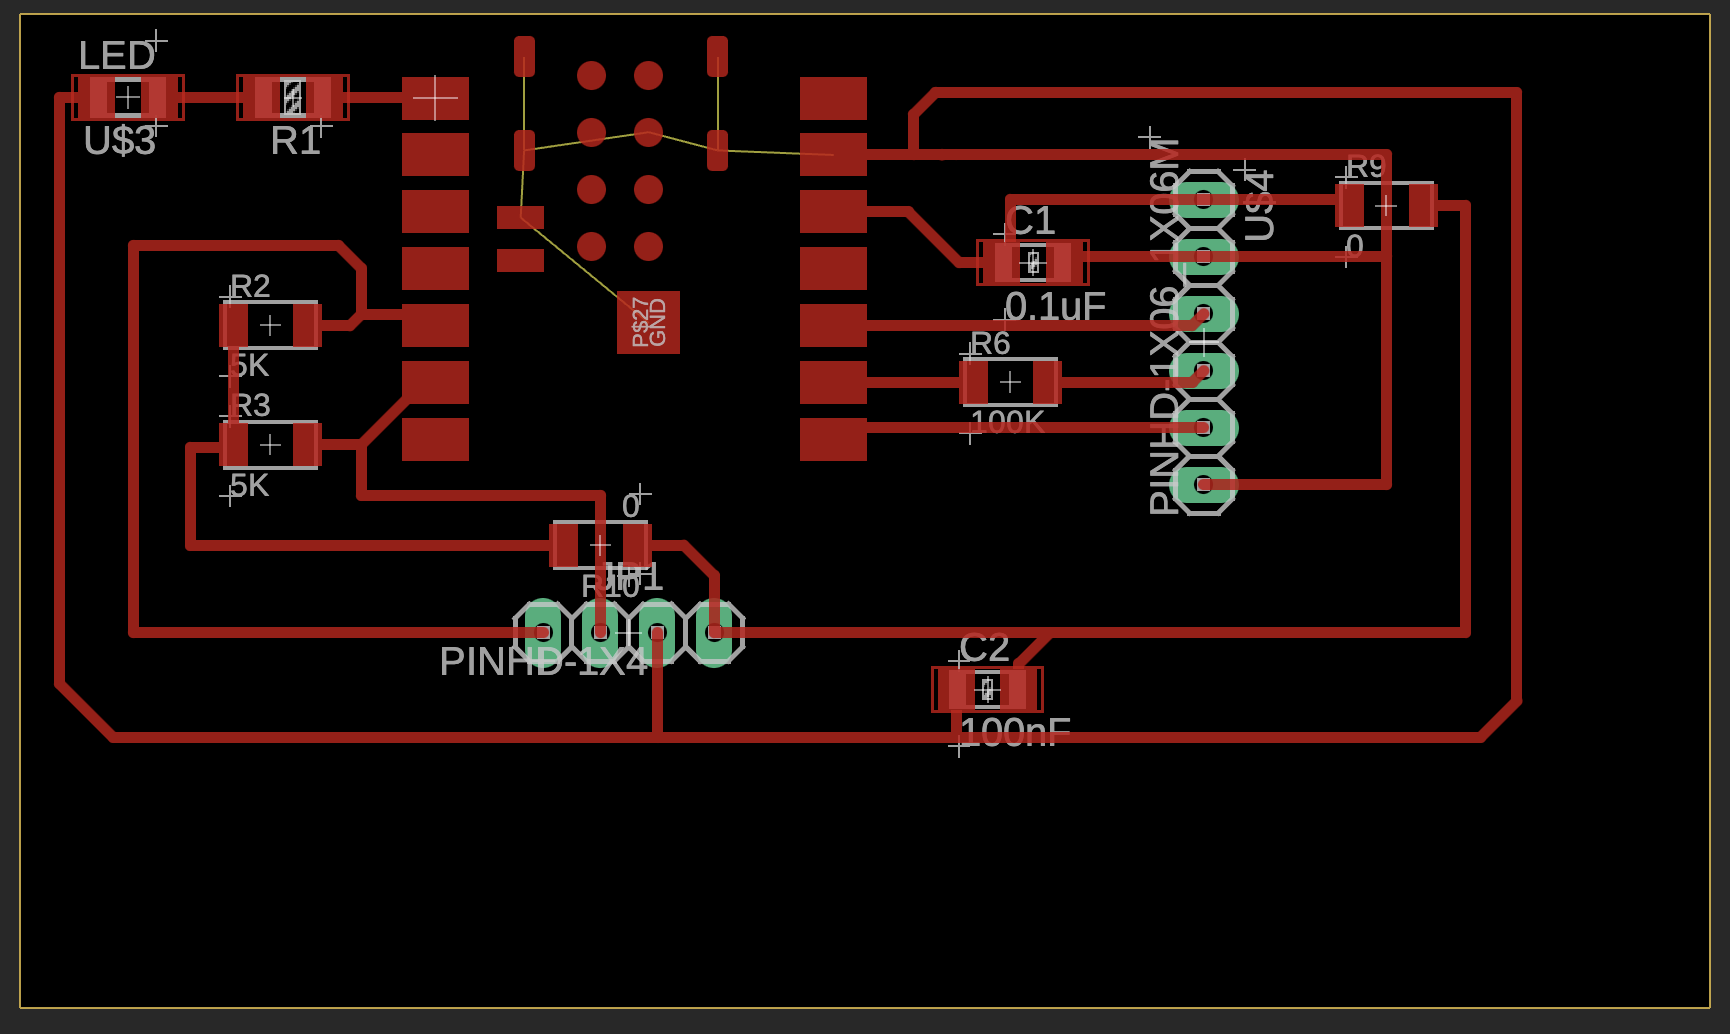Viewport: 1730px width, 1034px height.
Task: Click the module's bottom-right rectangular pad
Action: [833, 439]
